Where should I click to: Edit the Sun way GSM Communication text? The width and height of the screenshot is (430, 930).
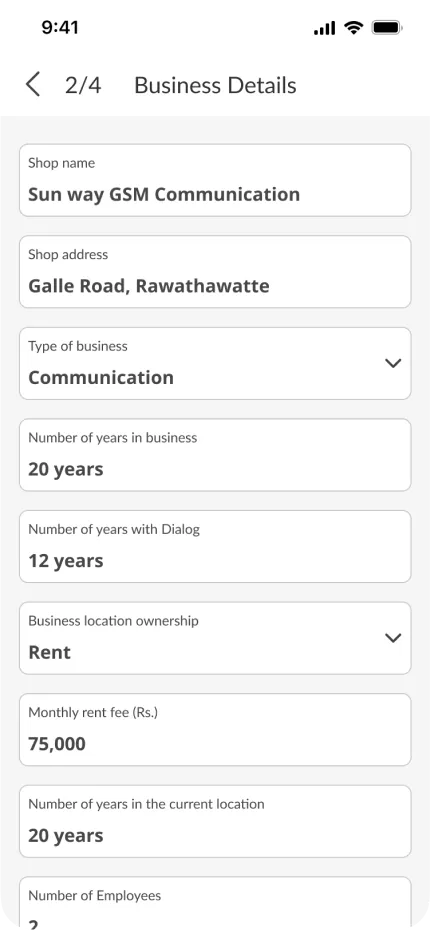pyautogui.click(x=164, y=195)
